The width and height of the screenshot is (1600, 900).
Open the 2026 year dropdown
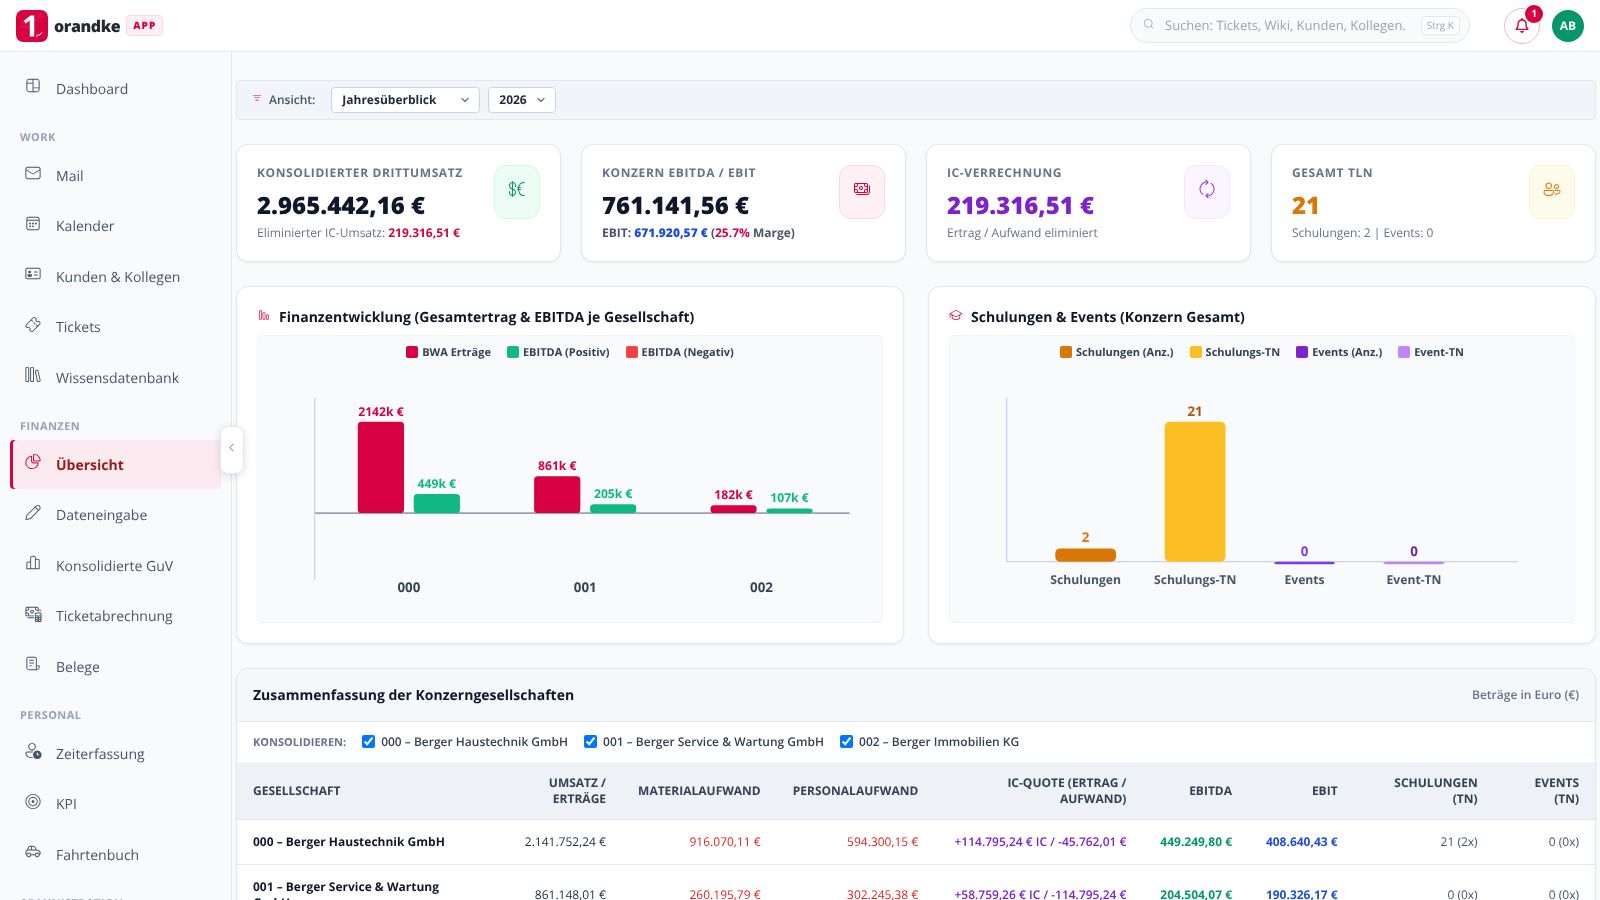point(522,100)
